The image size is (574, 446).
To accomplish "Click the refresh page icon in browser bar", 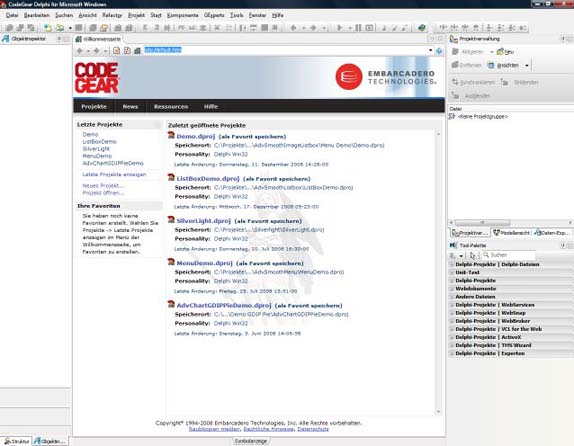I will [x=127, y=51].
